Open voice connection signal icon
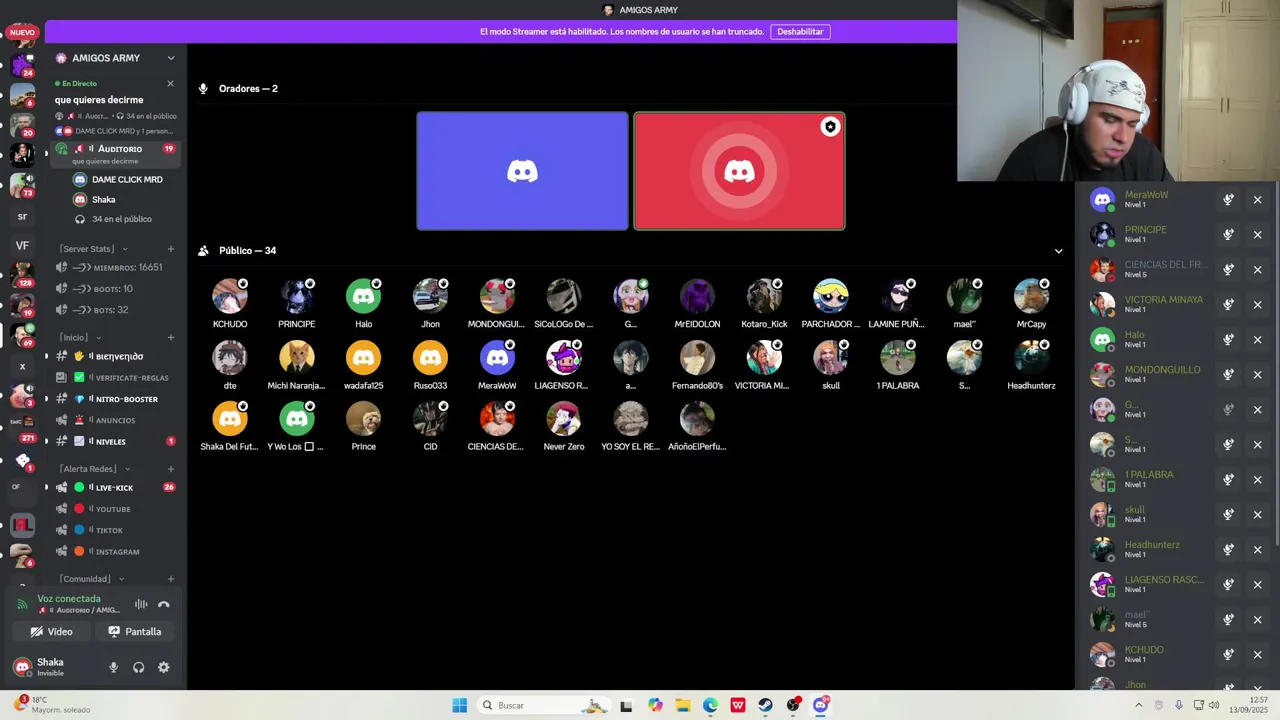 (x=23, y=604)
